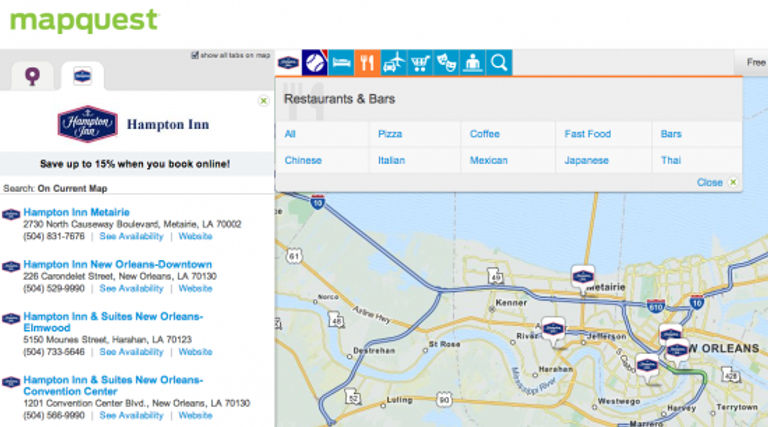Click the mapquest logo
The image size is (768, 427).
[84, 21]
